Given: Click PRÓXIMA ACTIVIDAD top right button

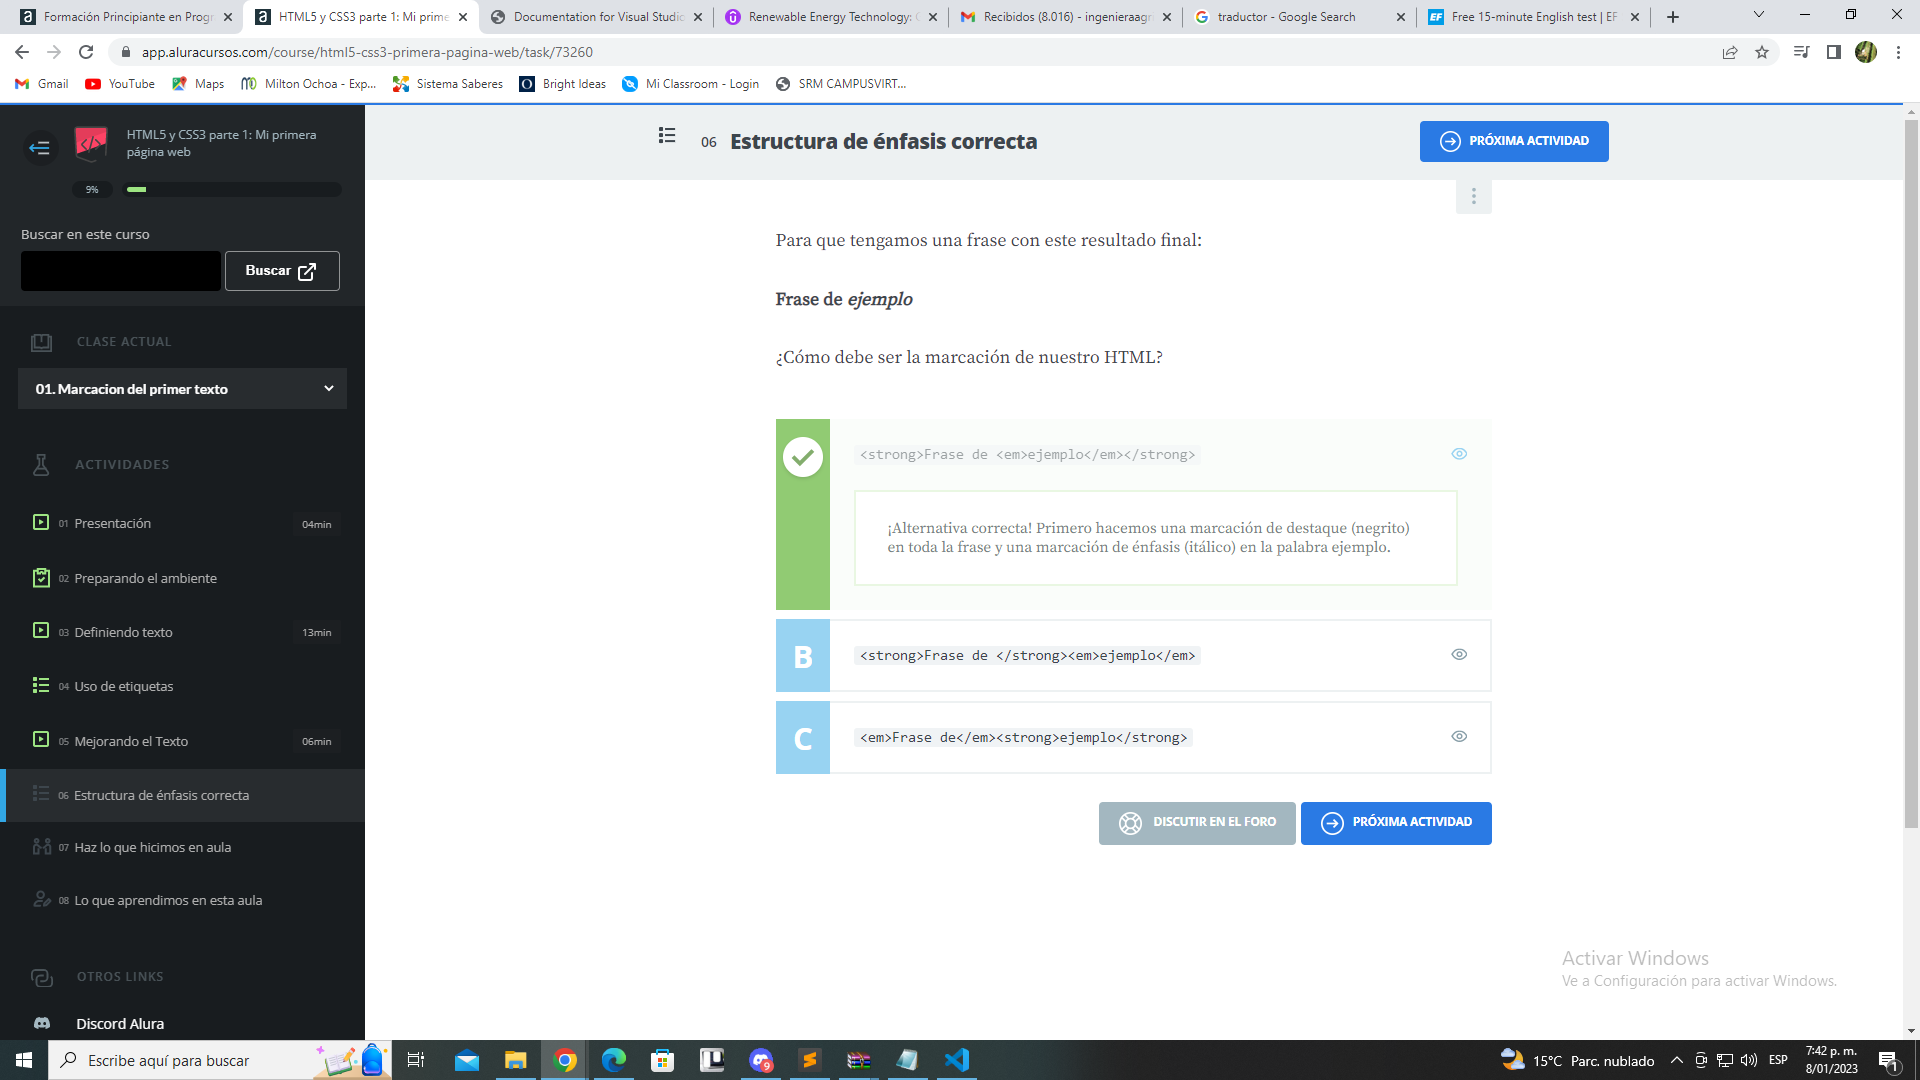Looking at the screenshot, I should [x=1514, y=141].
